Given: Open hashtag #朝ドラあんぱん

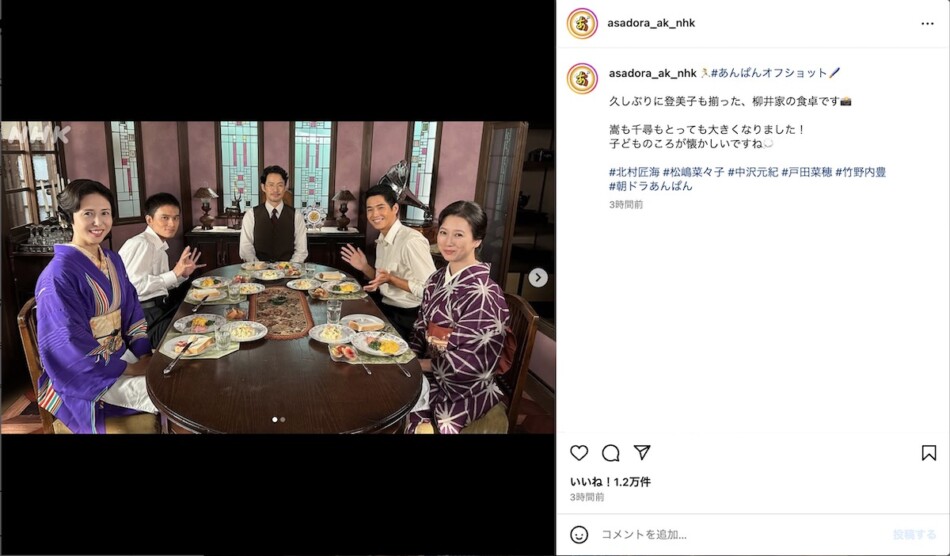Looking at the screenshot, I should point(651,186).
